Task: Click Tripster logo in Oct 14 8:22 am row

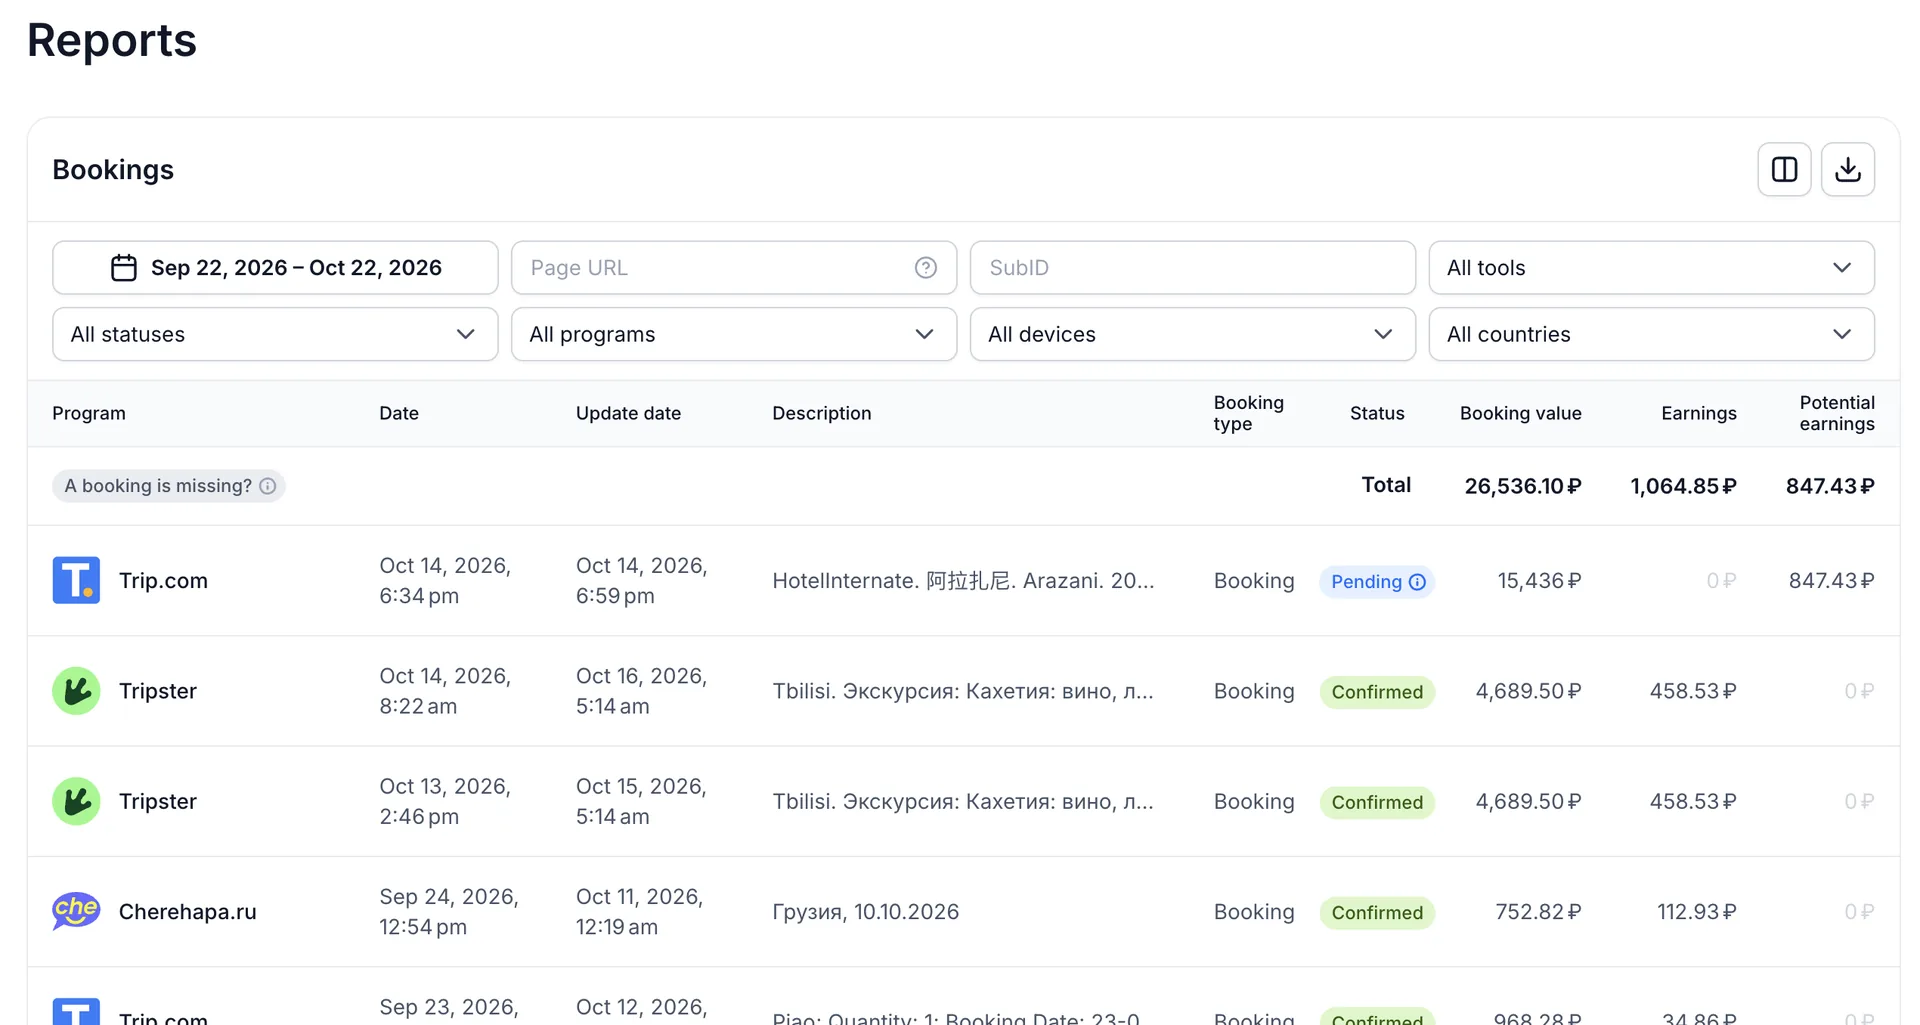Action: pyautogui.click(x=76, y=691)
